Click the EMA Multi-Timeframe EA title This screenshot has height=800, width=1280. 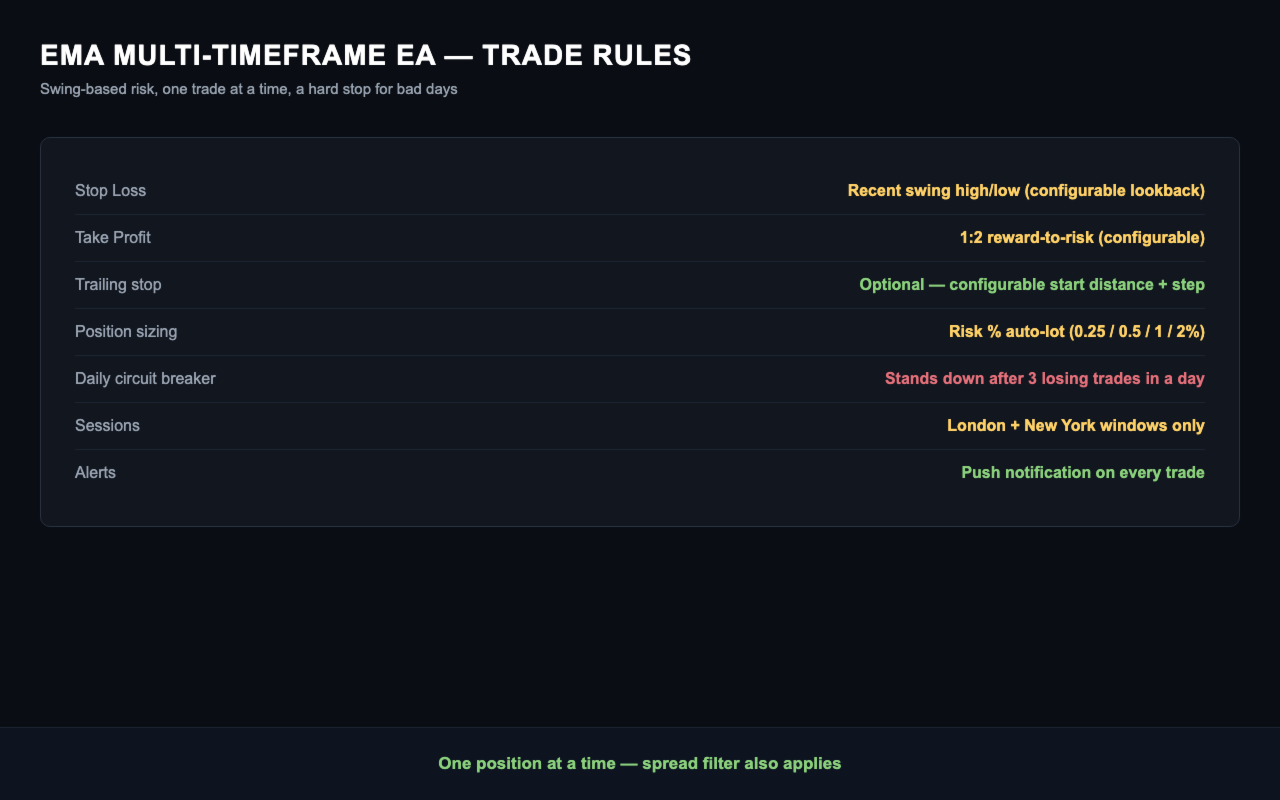[366, 56]
